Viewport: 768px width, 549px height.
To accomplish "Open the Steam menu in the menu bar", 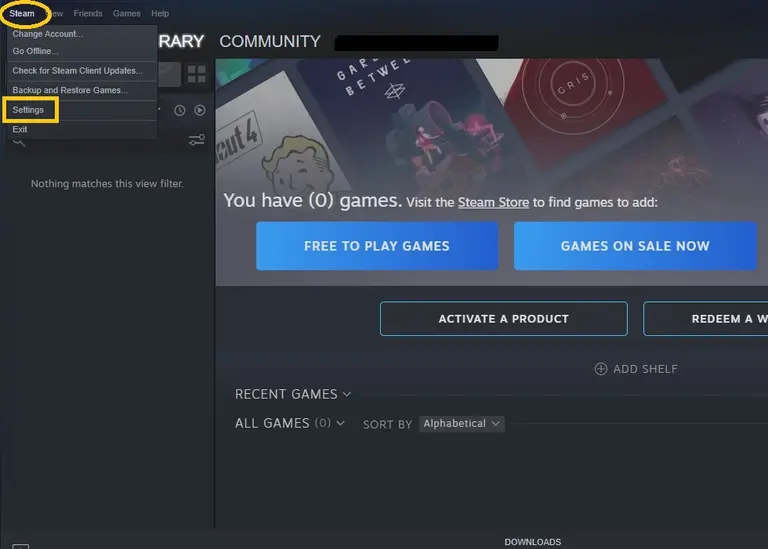I will coord(22,13).
